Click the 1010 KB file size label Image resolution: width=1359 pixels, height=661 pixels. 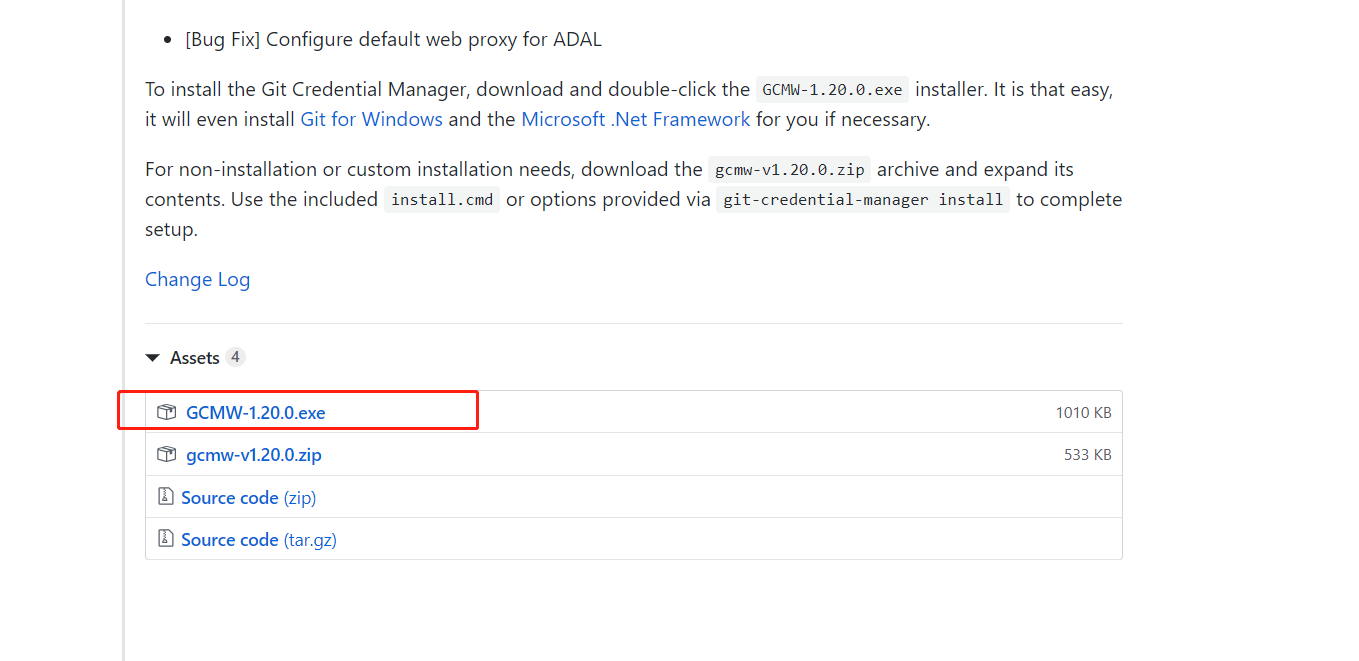1083,413
